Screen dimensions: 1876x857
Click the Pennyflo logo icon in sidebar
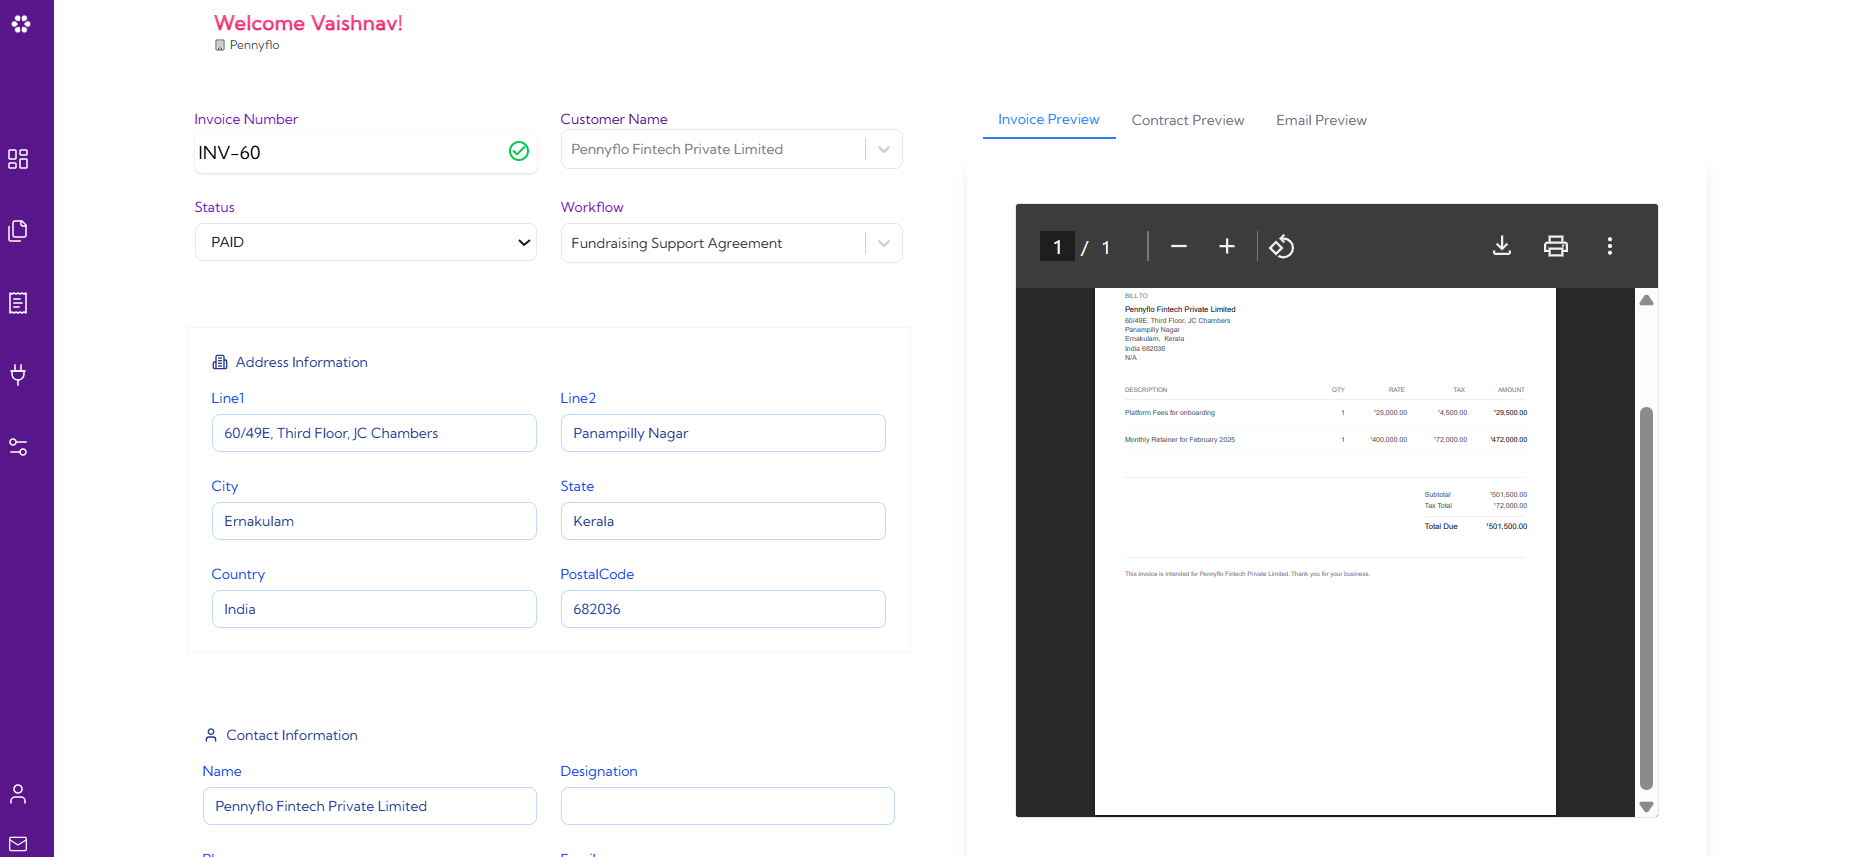coord(21,23)
